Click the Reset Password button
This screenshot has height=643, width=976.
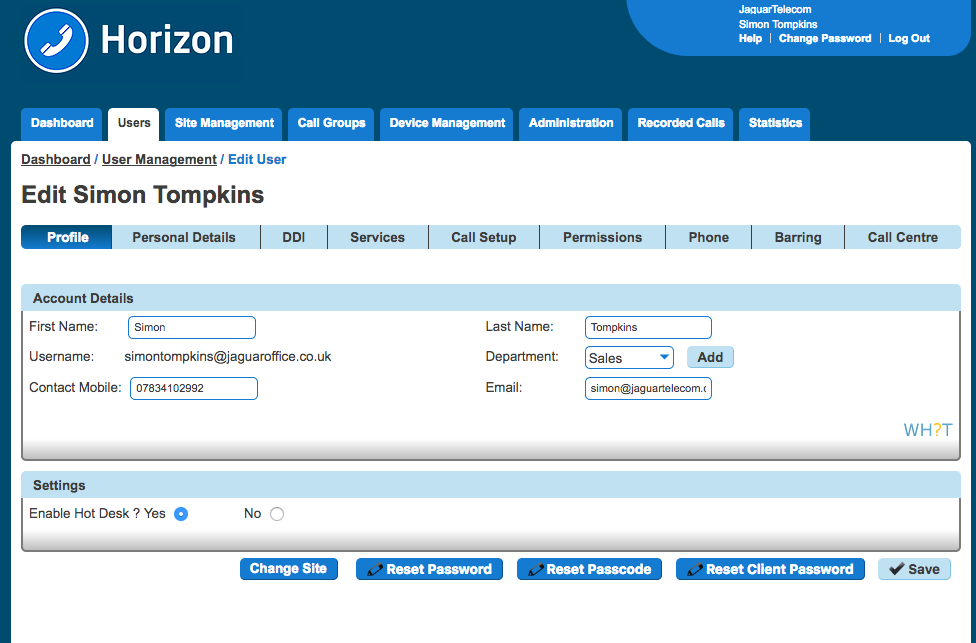[x=429, y=569]
